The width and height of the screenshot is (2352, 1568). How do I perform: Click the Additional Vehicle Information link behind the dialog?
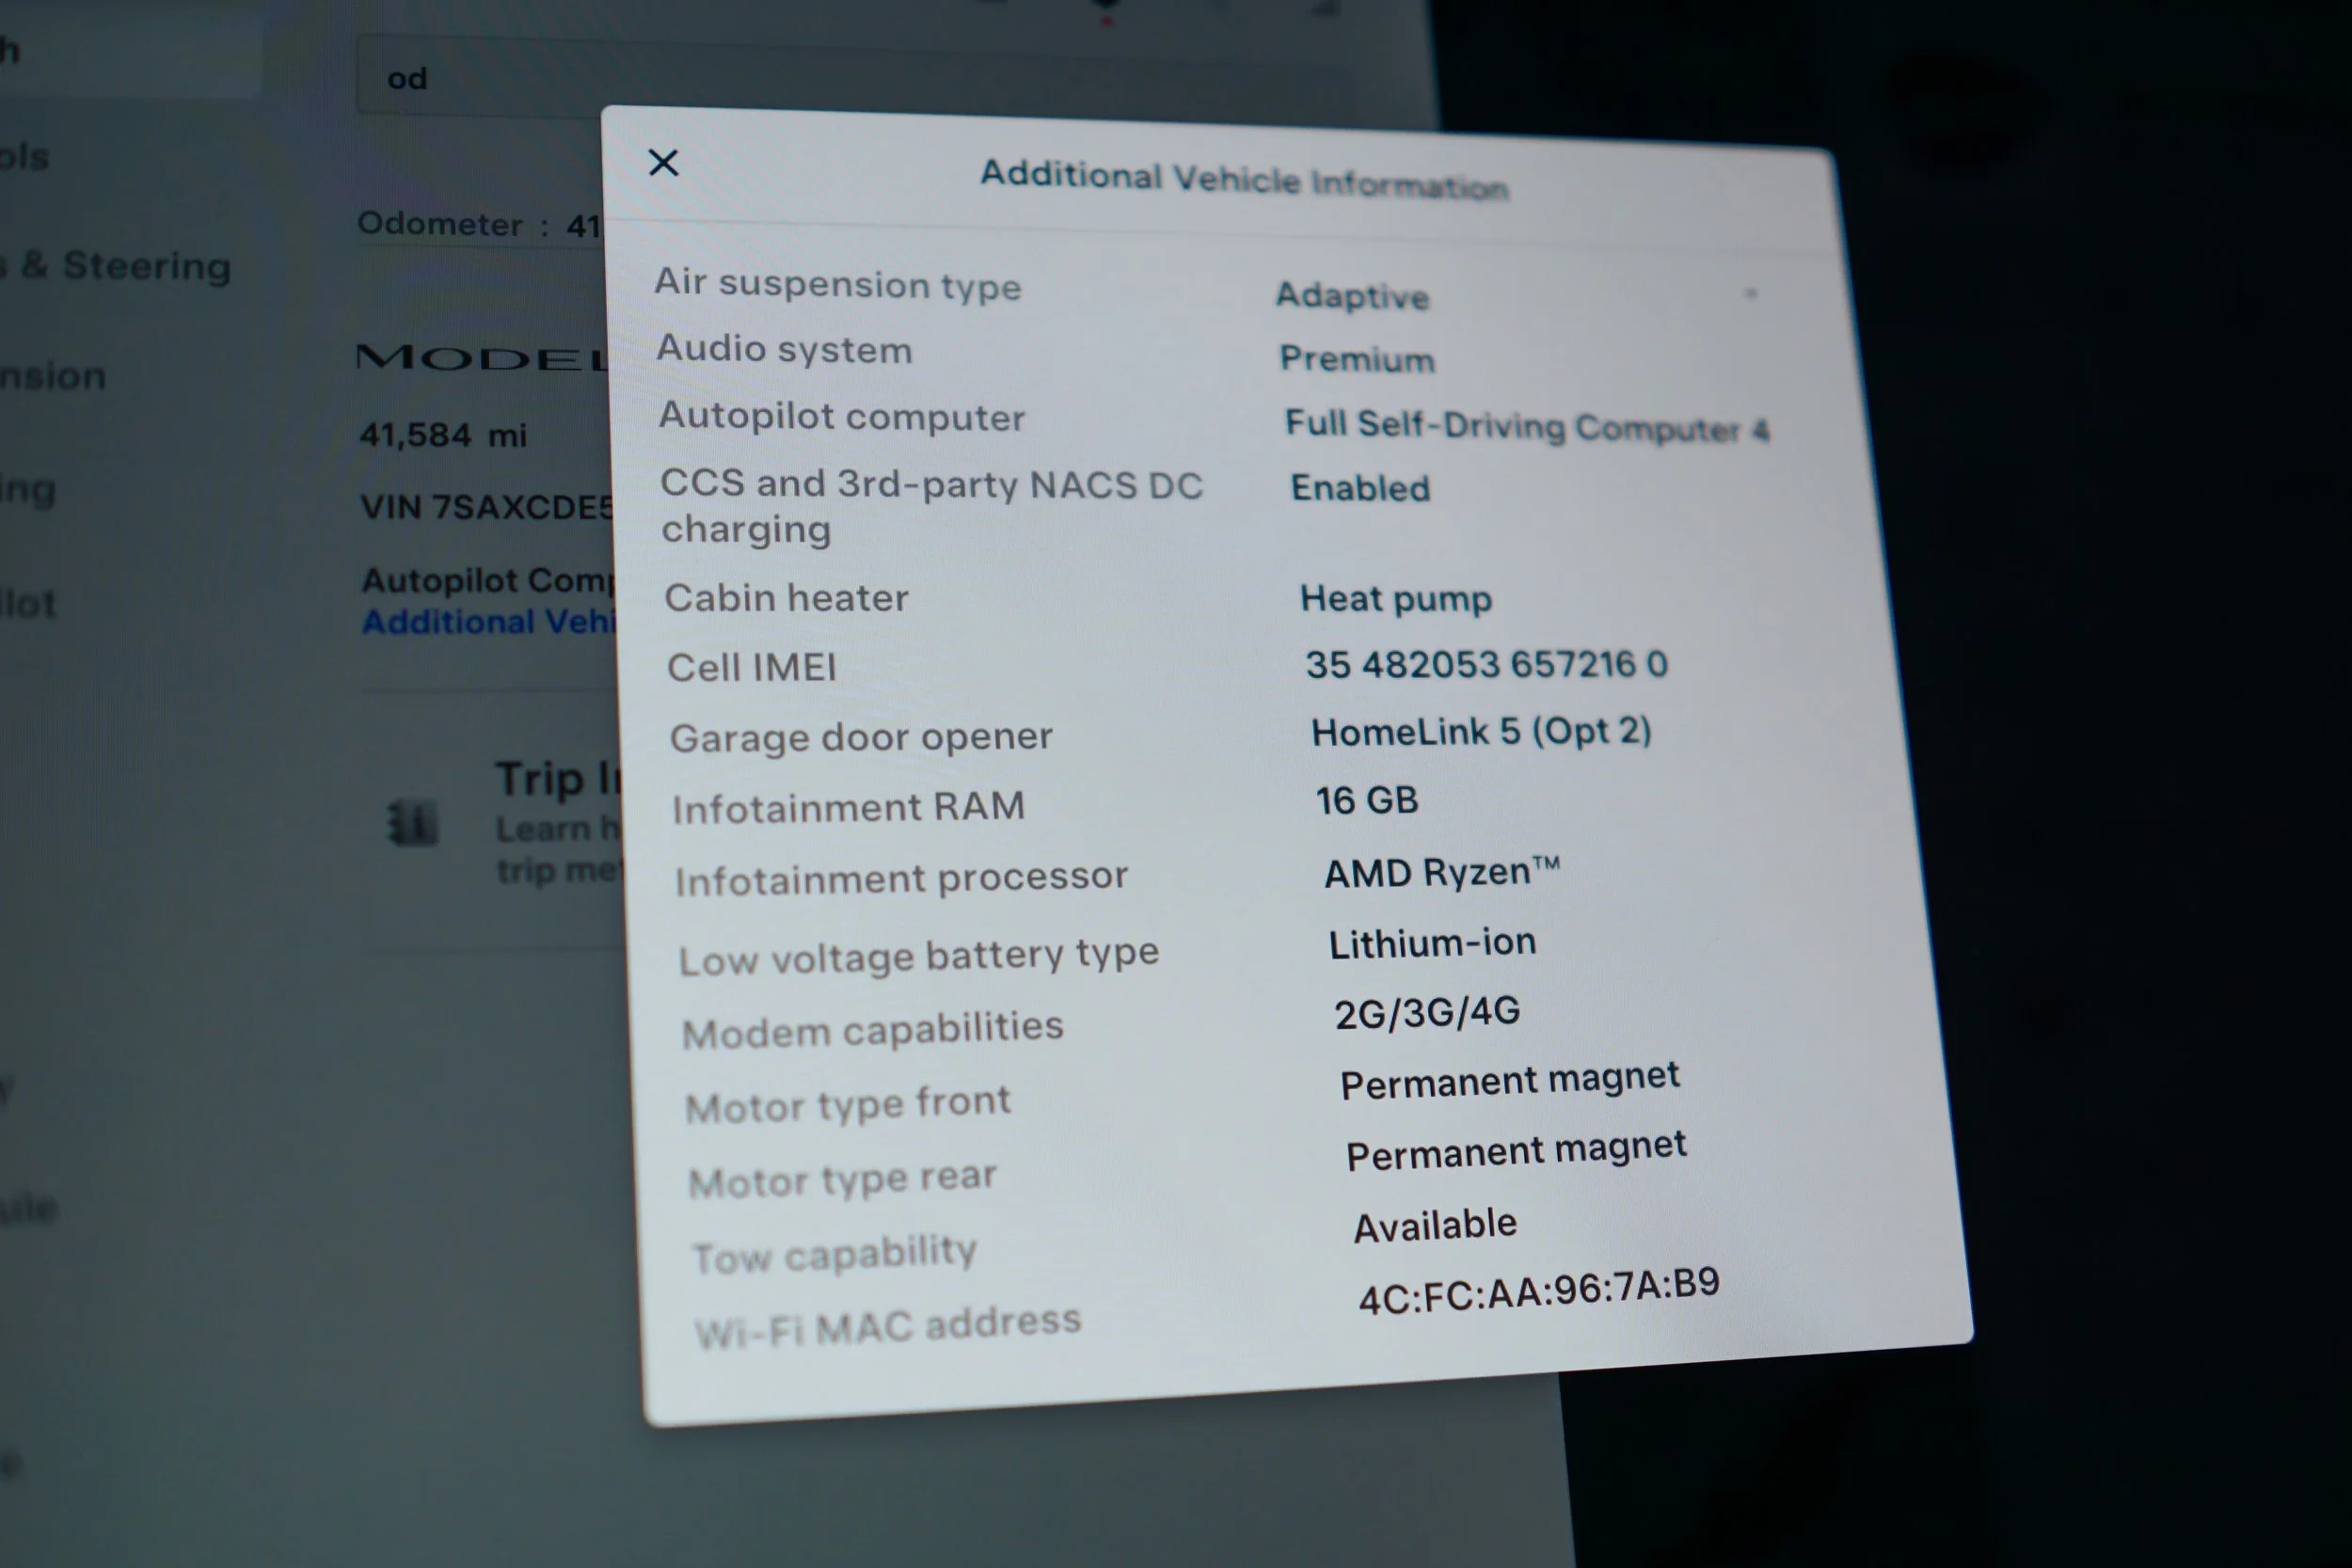pos(489,622)
